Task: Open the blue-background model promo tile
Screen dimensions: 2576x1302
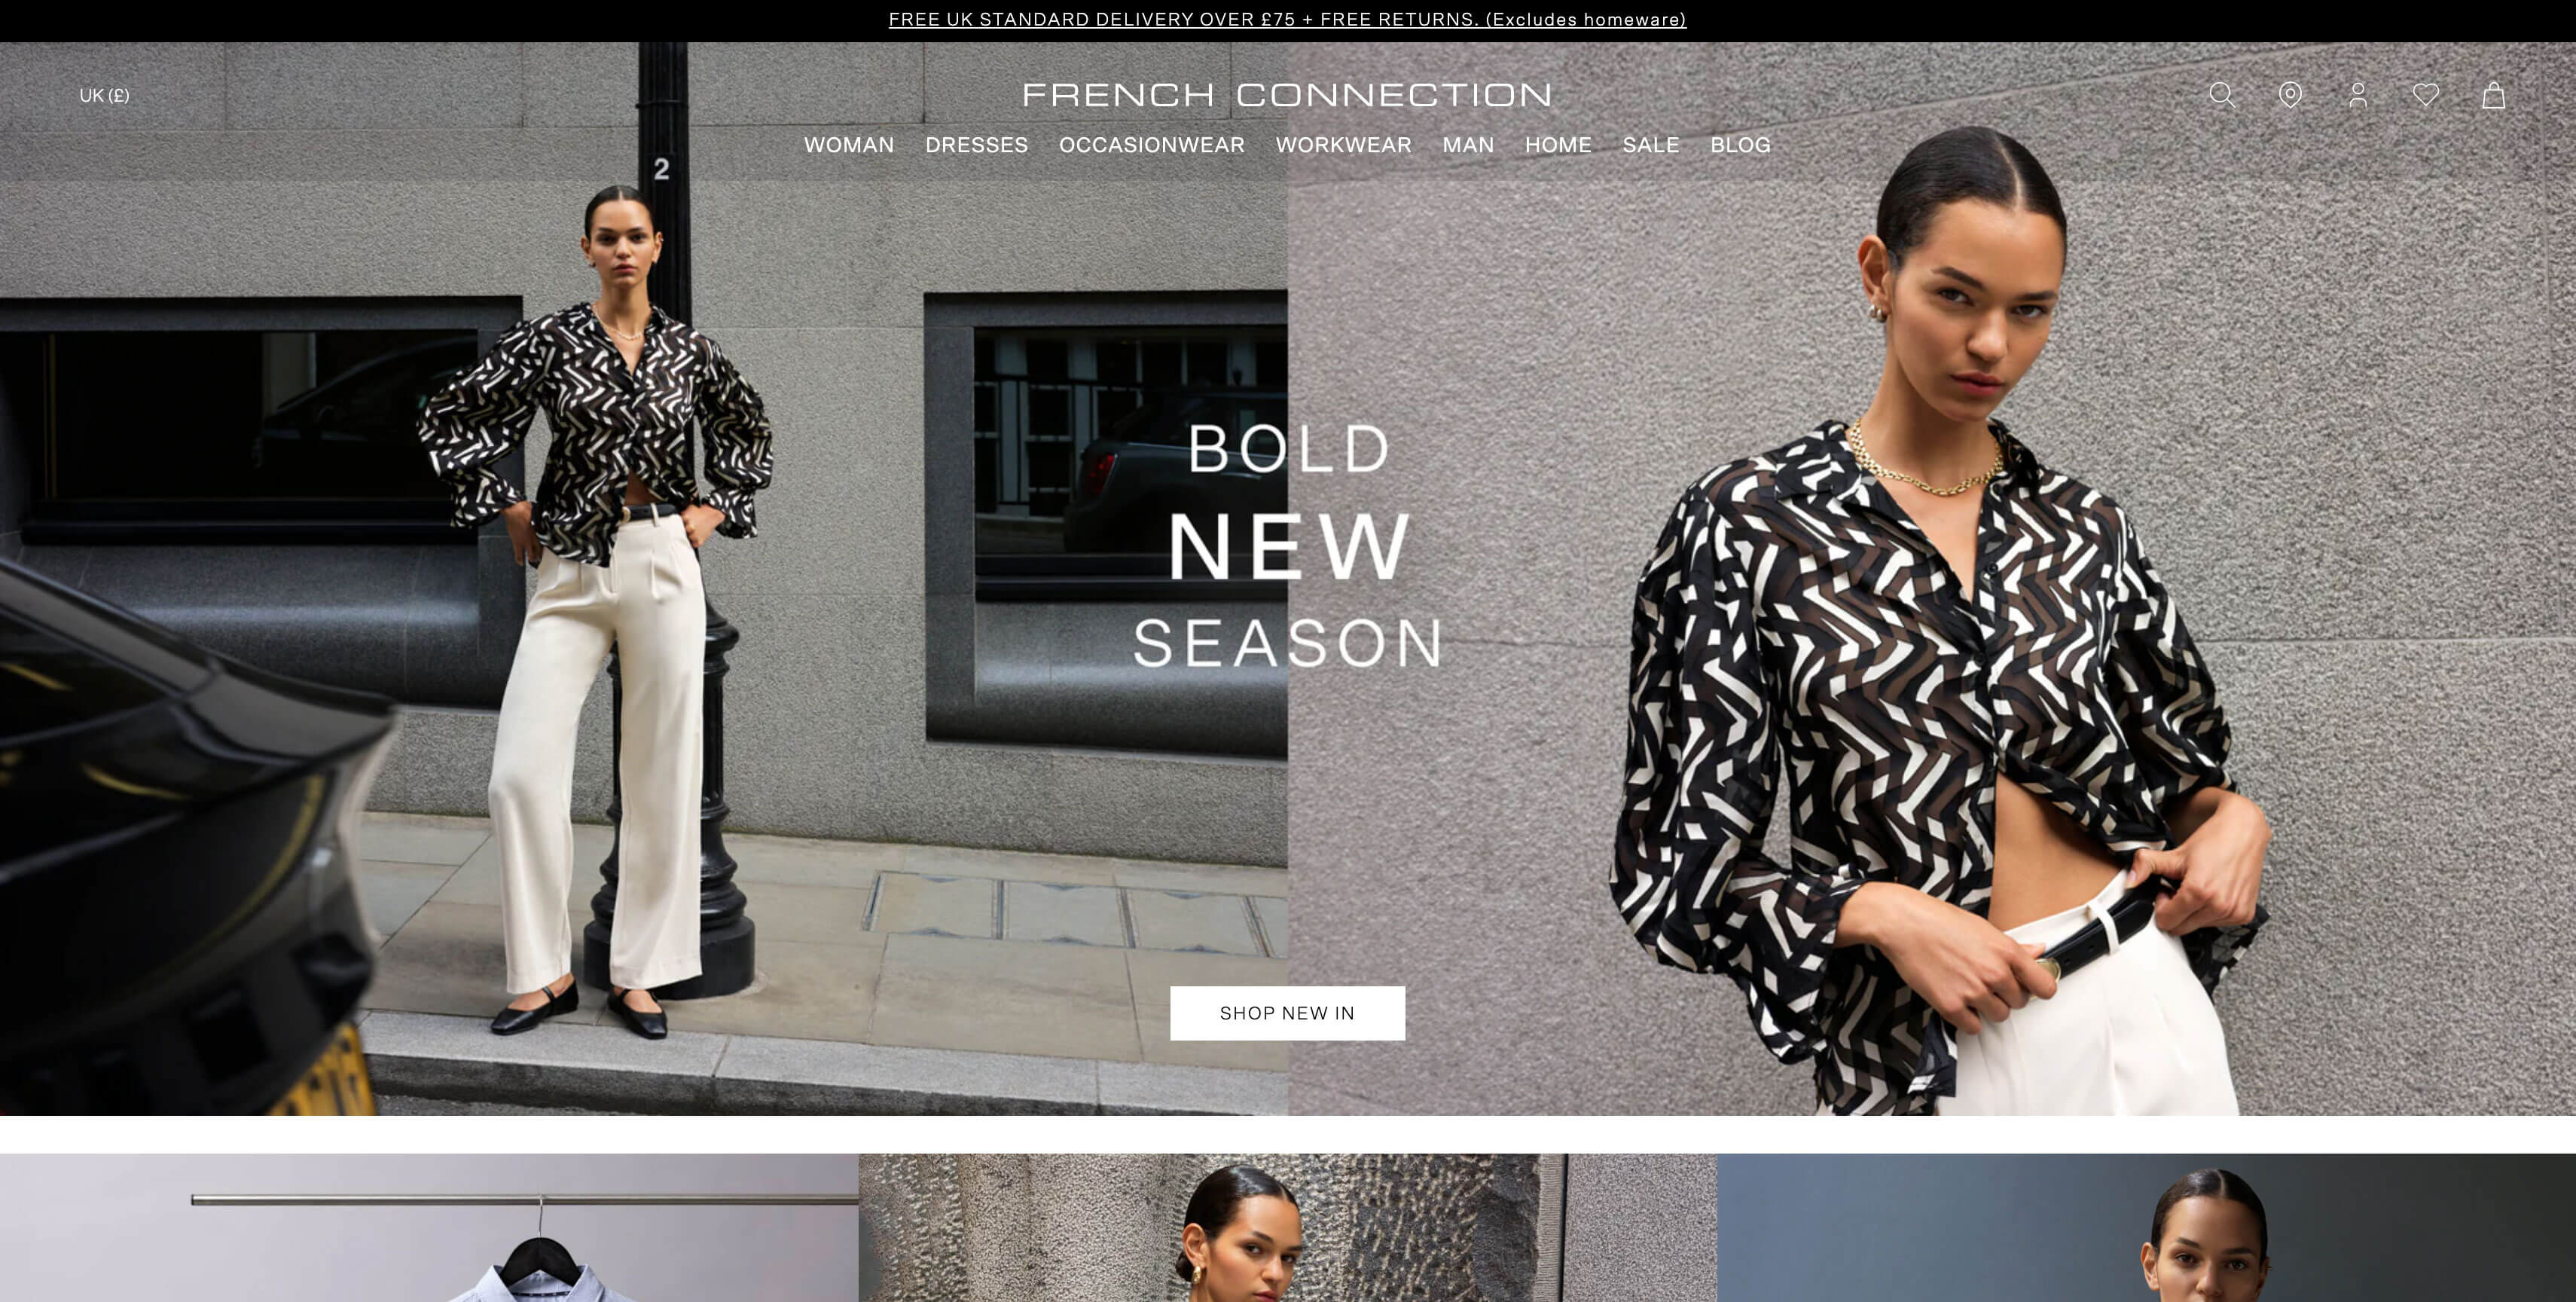Action: 2146,1227
